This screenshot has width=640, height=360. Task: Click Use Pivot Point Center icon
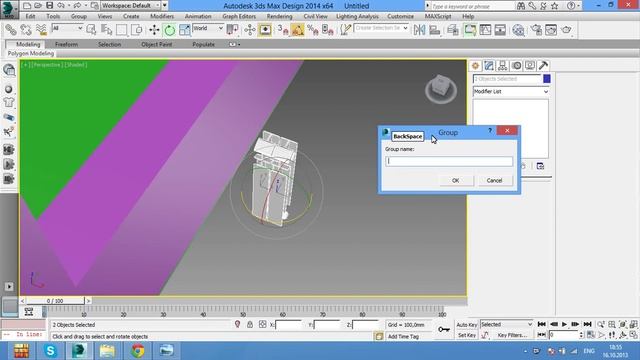232,30
